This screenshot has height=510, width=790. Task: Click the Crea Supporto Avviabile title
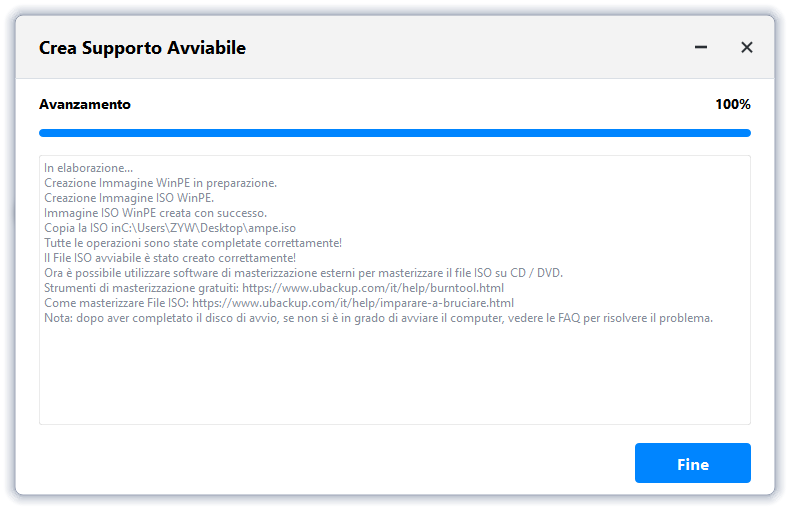[x=142, y=48]
